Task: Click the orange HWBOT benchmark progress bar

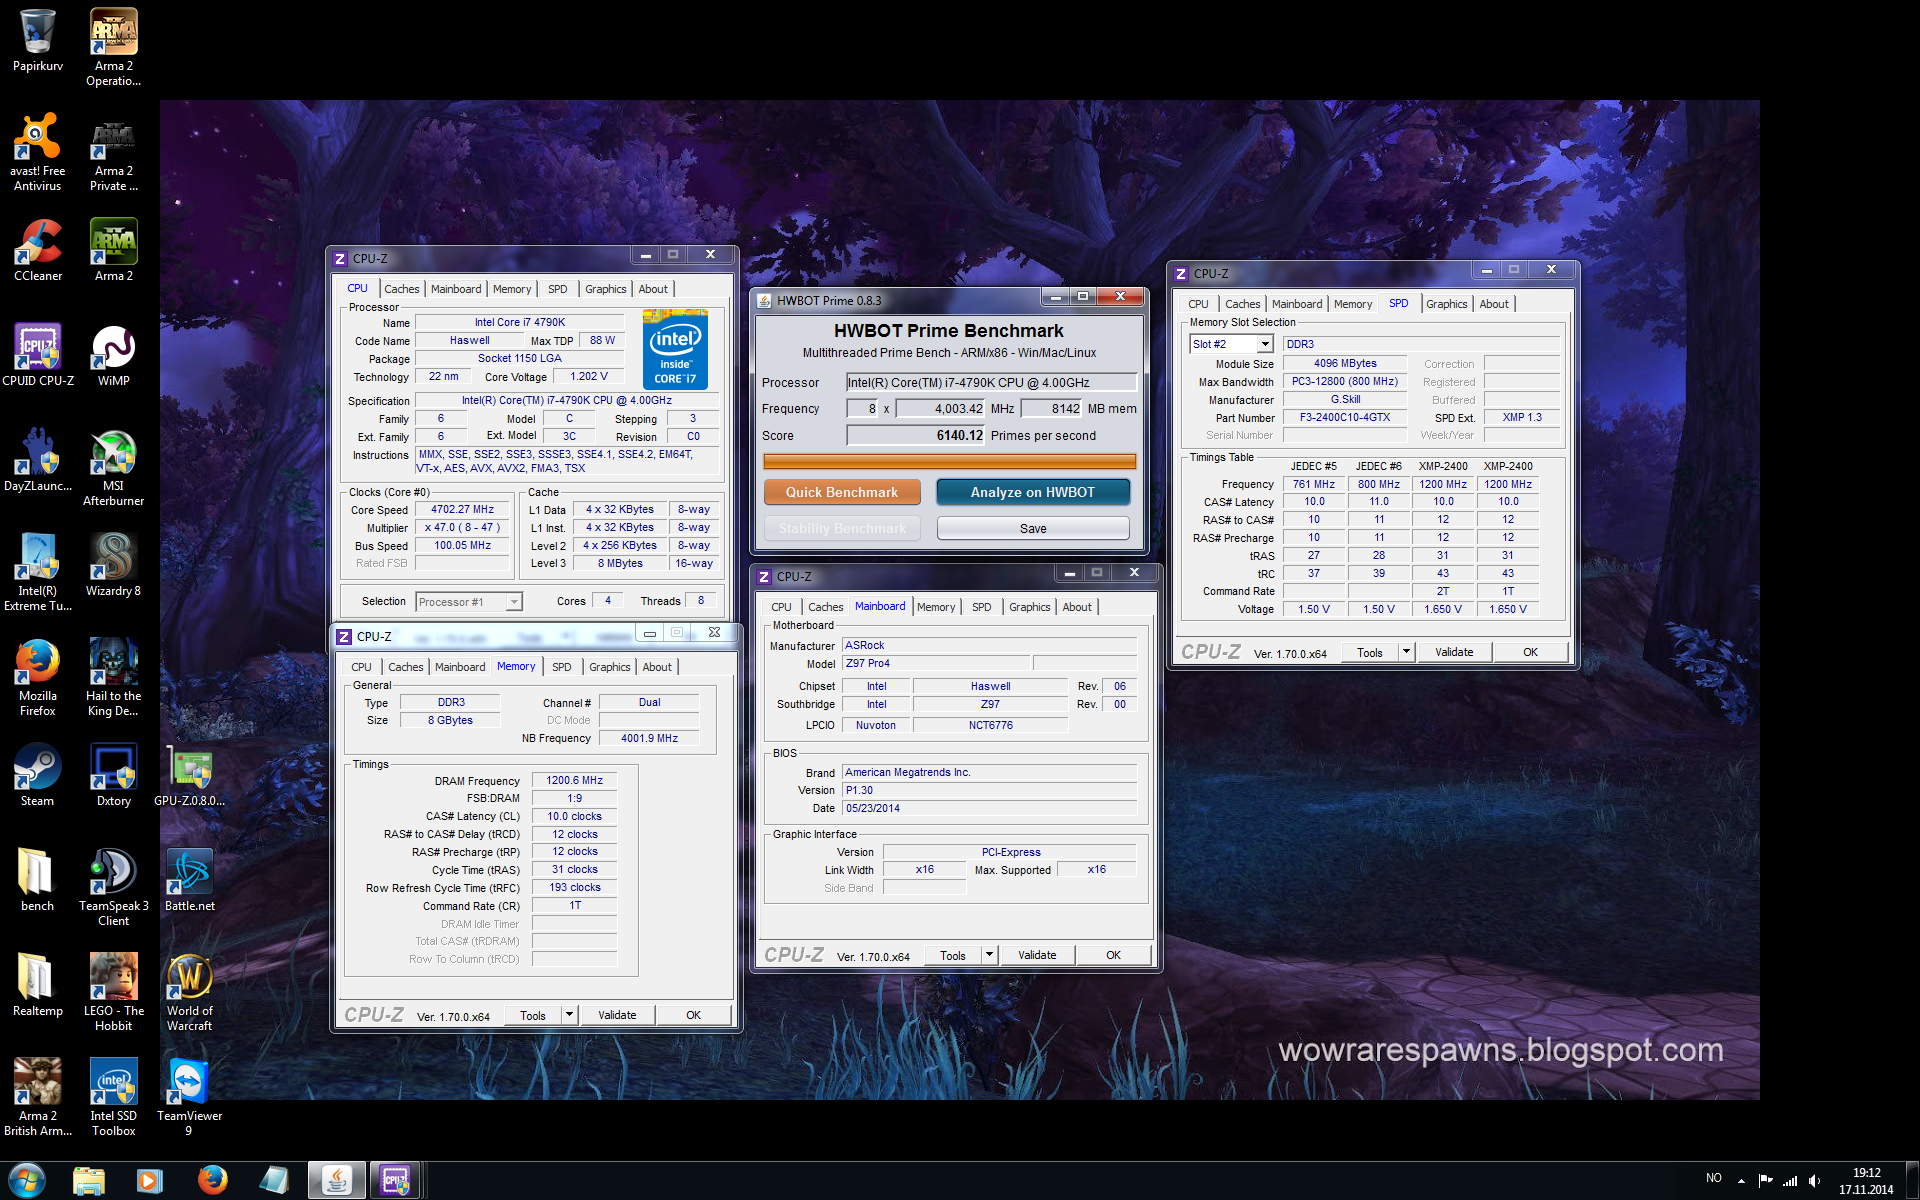Action: [949, 461]
